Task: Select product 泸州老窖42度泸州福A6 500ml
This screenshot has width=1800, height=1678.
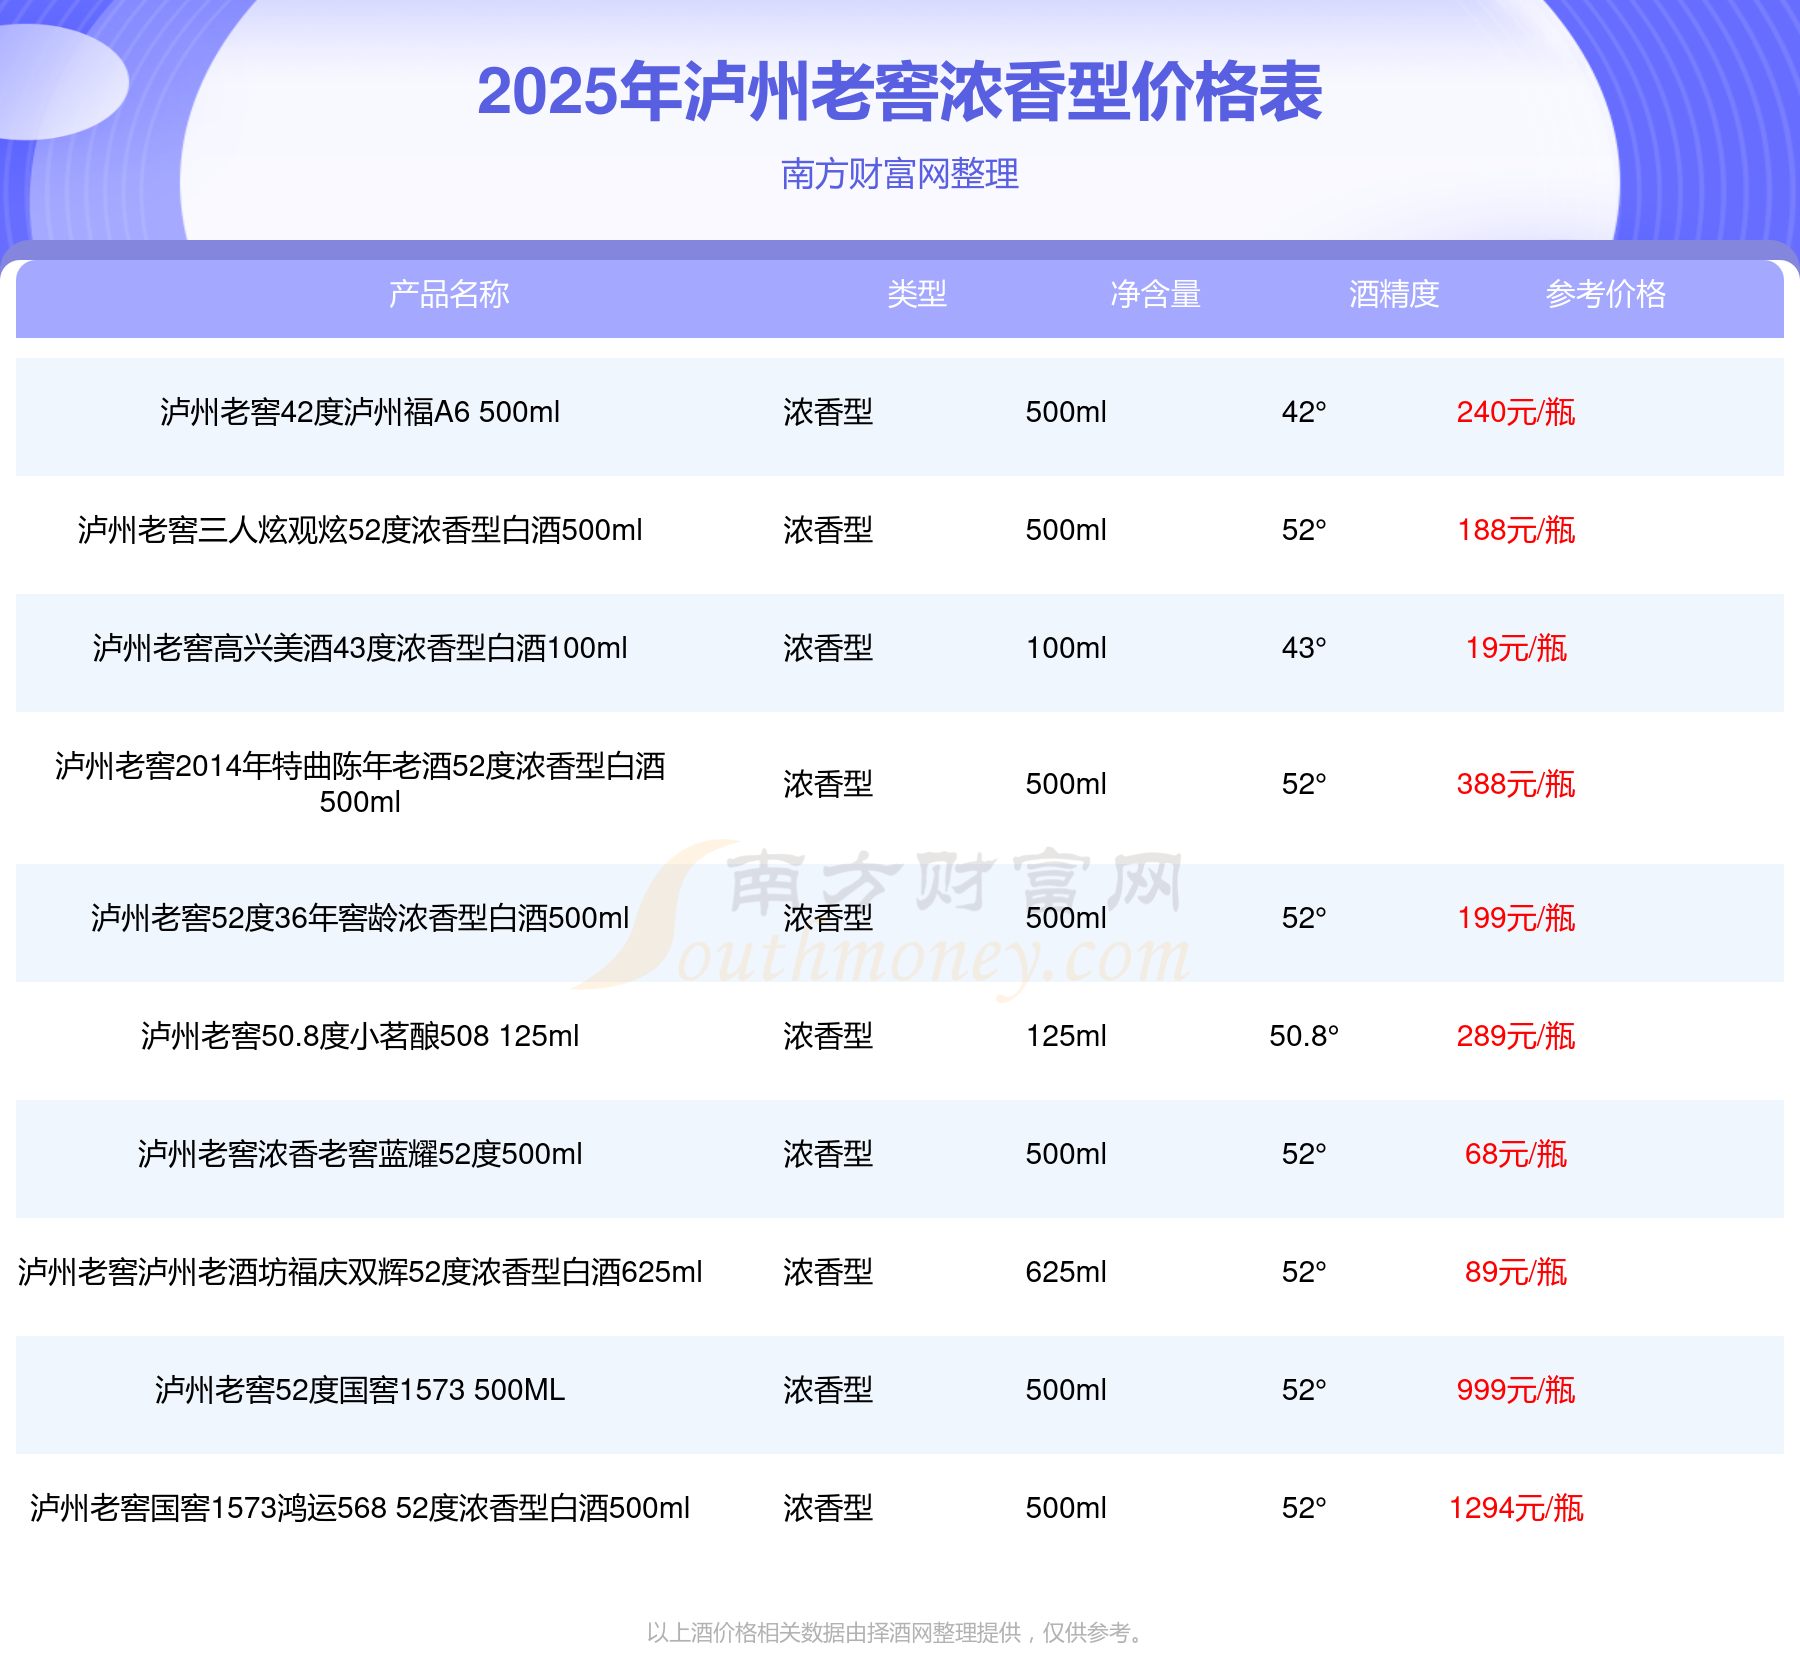Action: pyautogui.click(x=360, y=412)
